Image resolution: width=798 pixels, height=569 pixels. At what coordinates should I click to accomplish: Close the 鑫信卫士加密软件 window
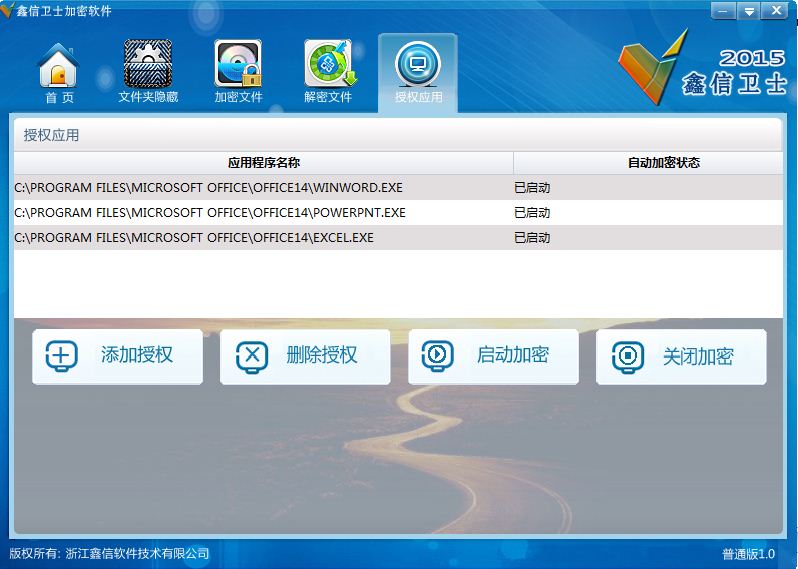coord(774,11)
